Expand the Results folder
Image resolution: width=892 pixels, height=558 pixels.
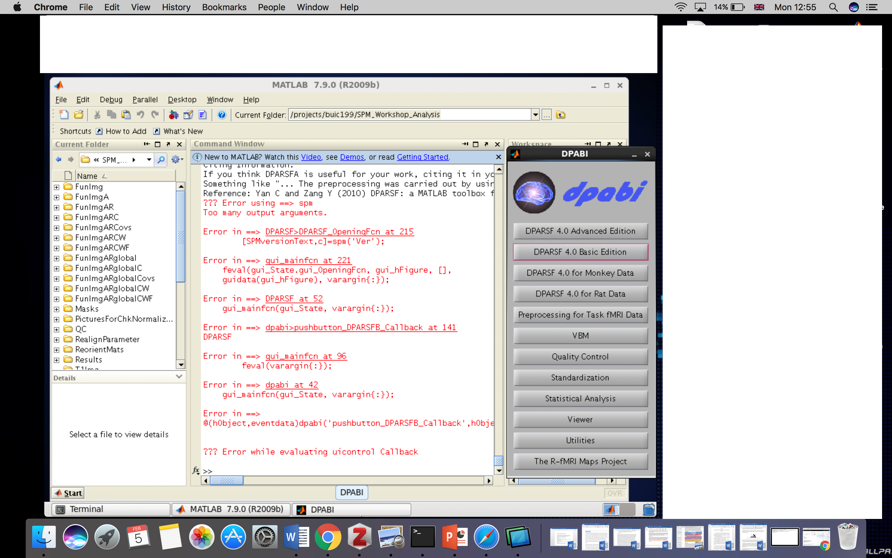click(57, 360)
